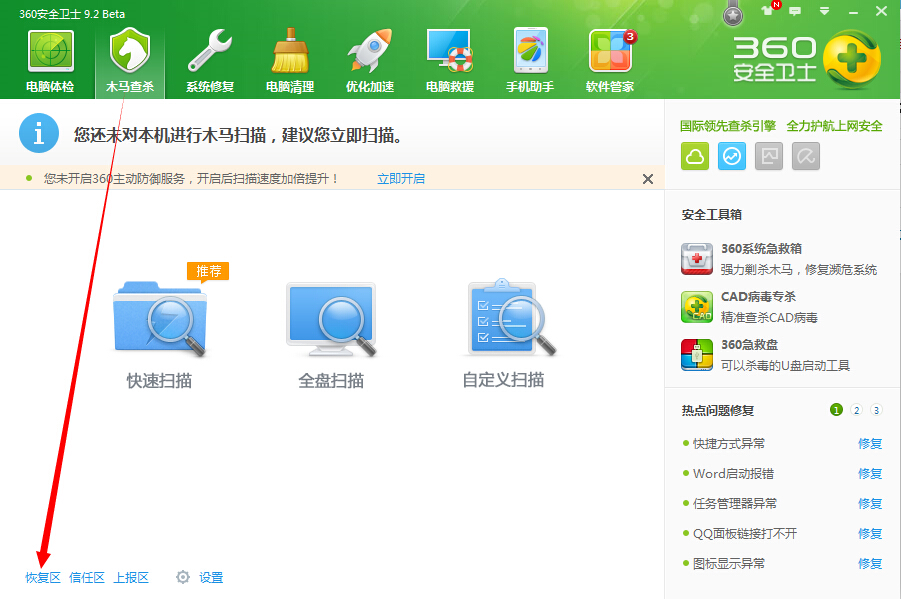
Task: Open CAD病毒专杀 icon
Action: 697,307
